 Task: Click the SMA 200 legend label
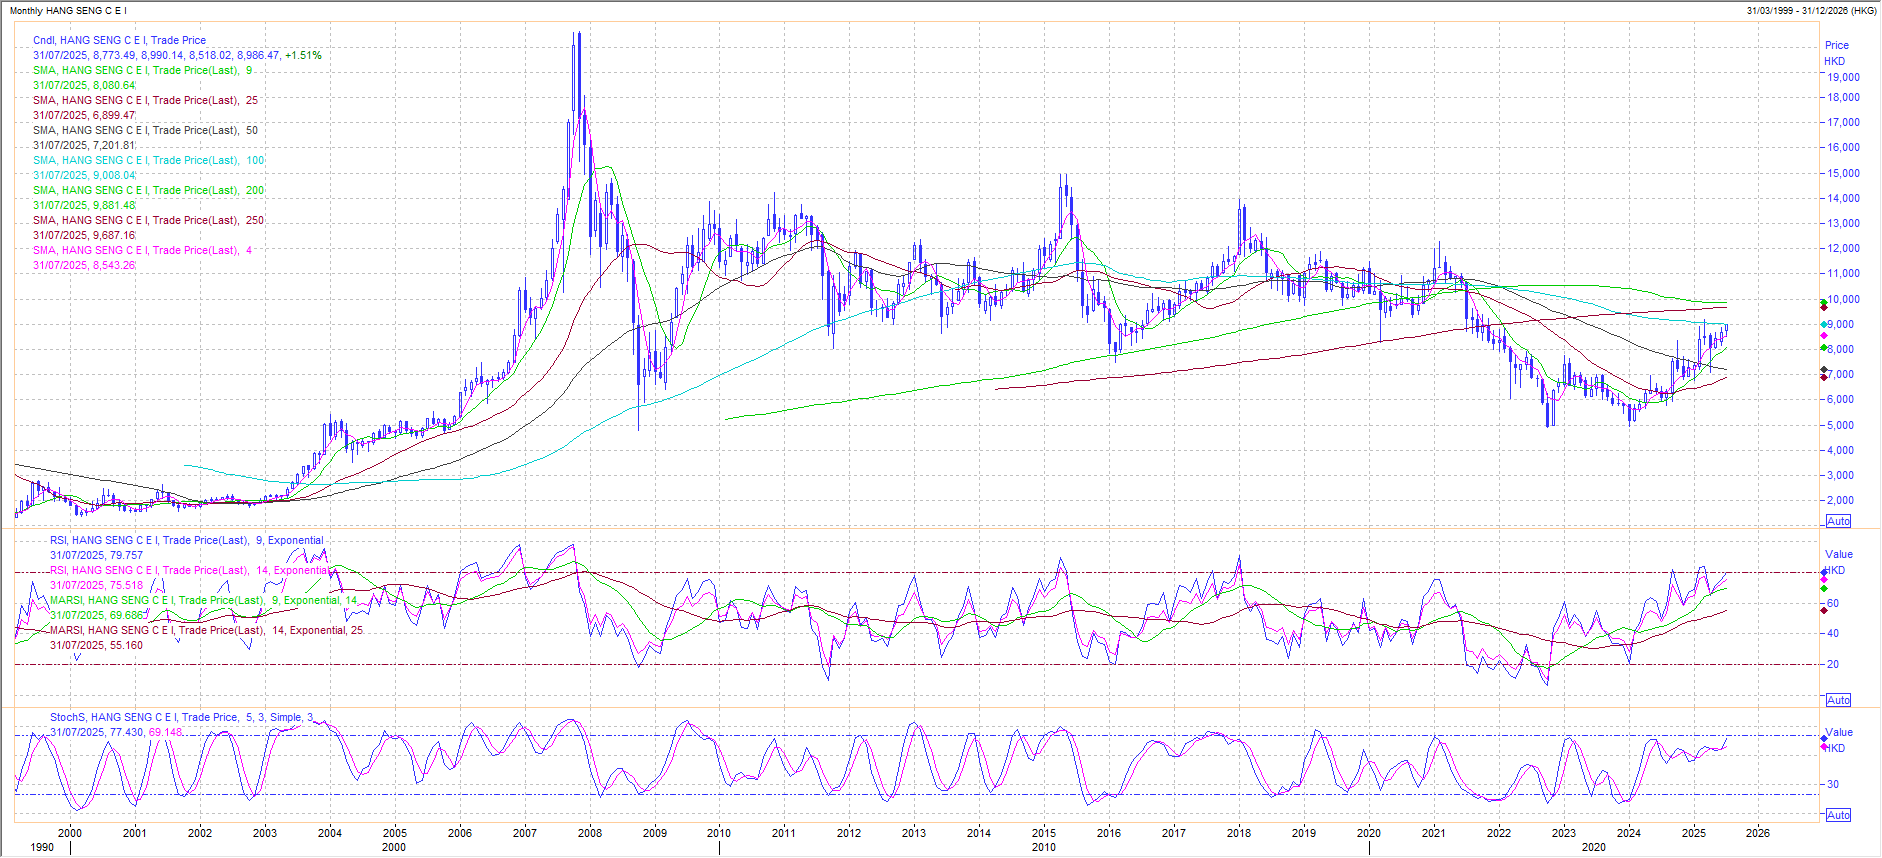pos(148,191)
